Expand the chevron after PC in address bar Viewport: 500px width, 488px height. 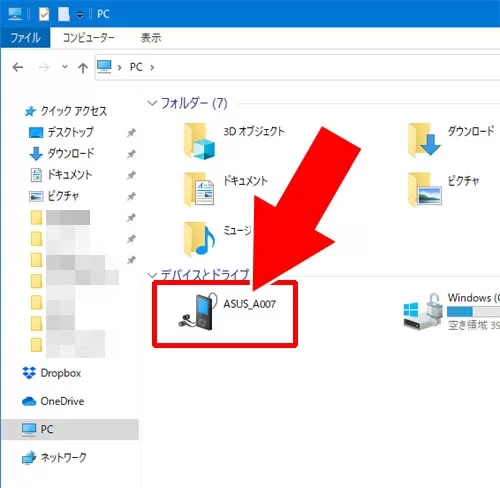click(x=152, y=68)
